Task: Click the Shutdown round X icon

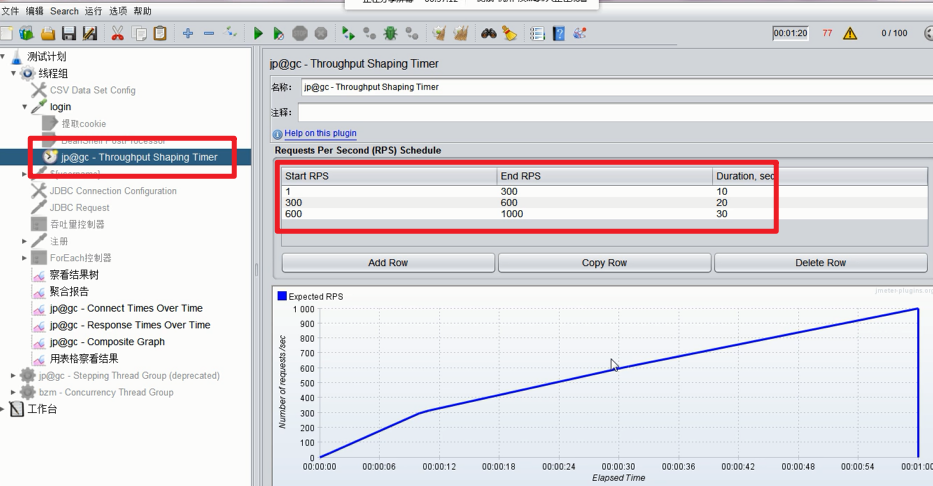Action: tap(321, 33)
